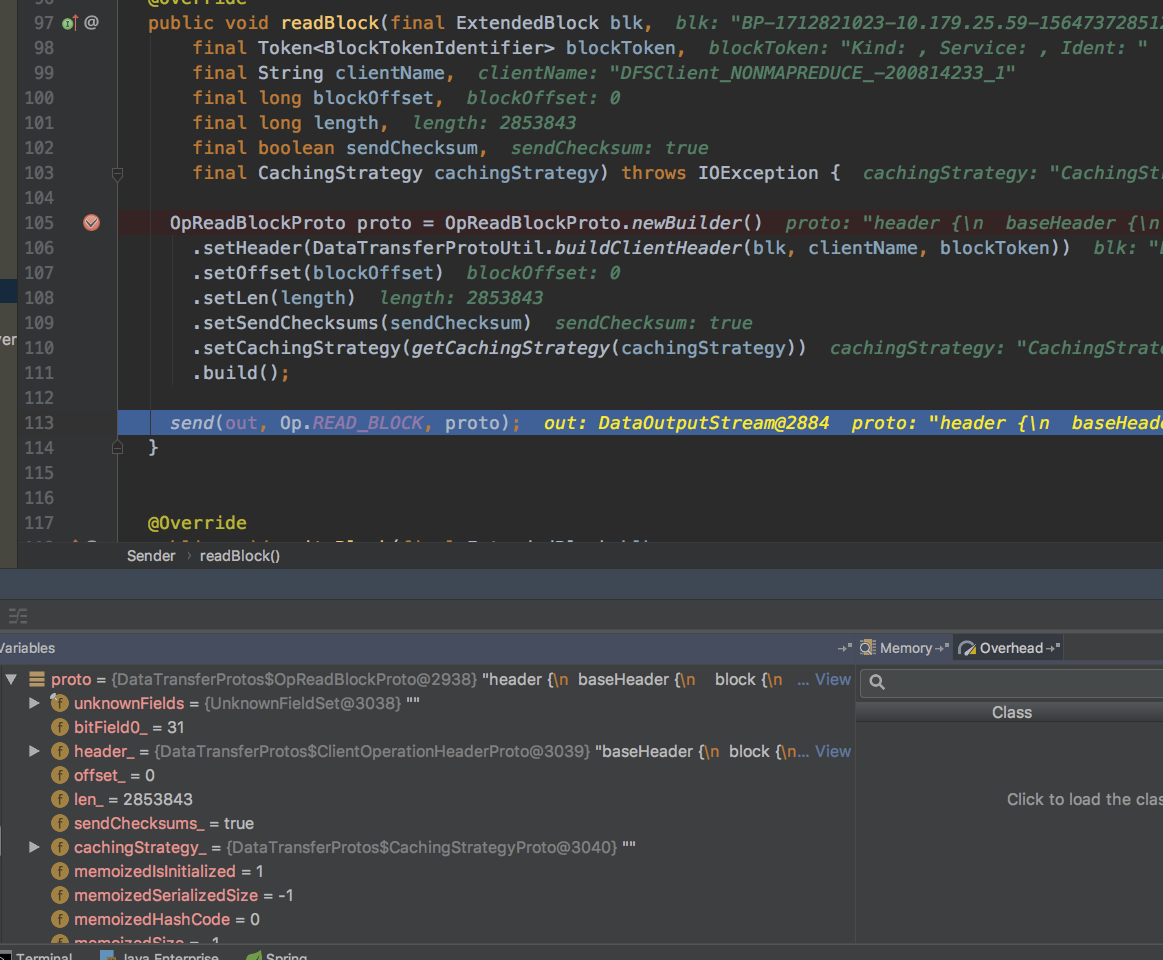Click 'Click to load the classes' text
1163x960 pixels.
[x=1084, y=799]
